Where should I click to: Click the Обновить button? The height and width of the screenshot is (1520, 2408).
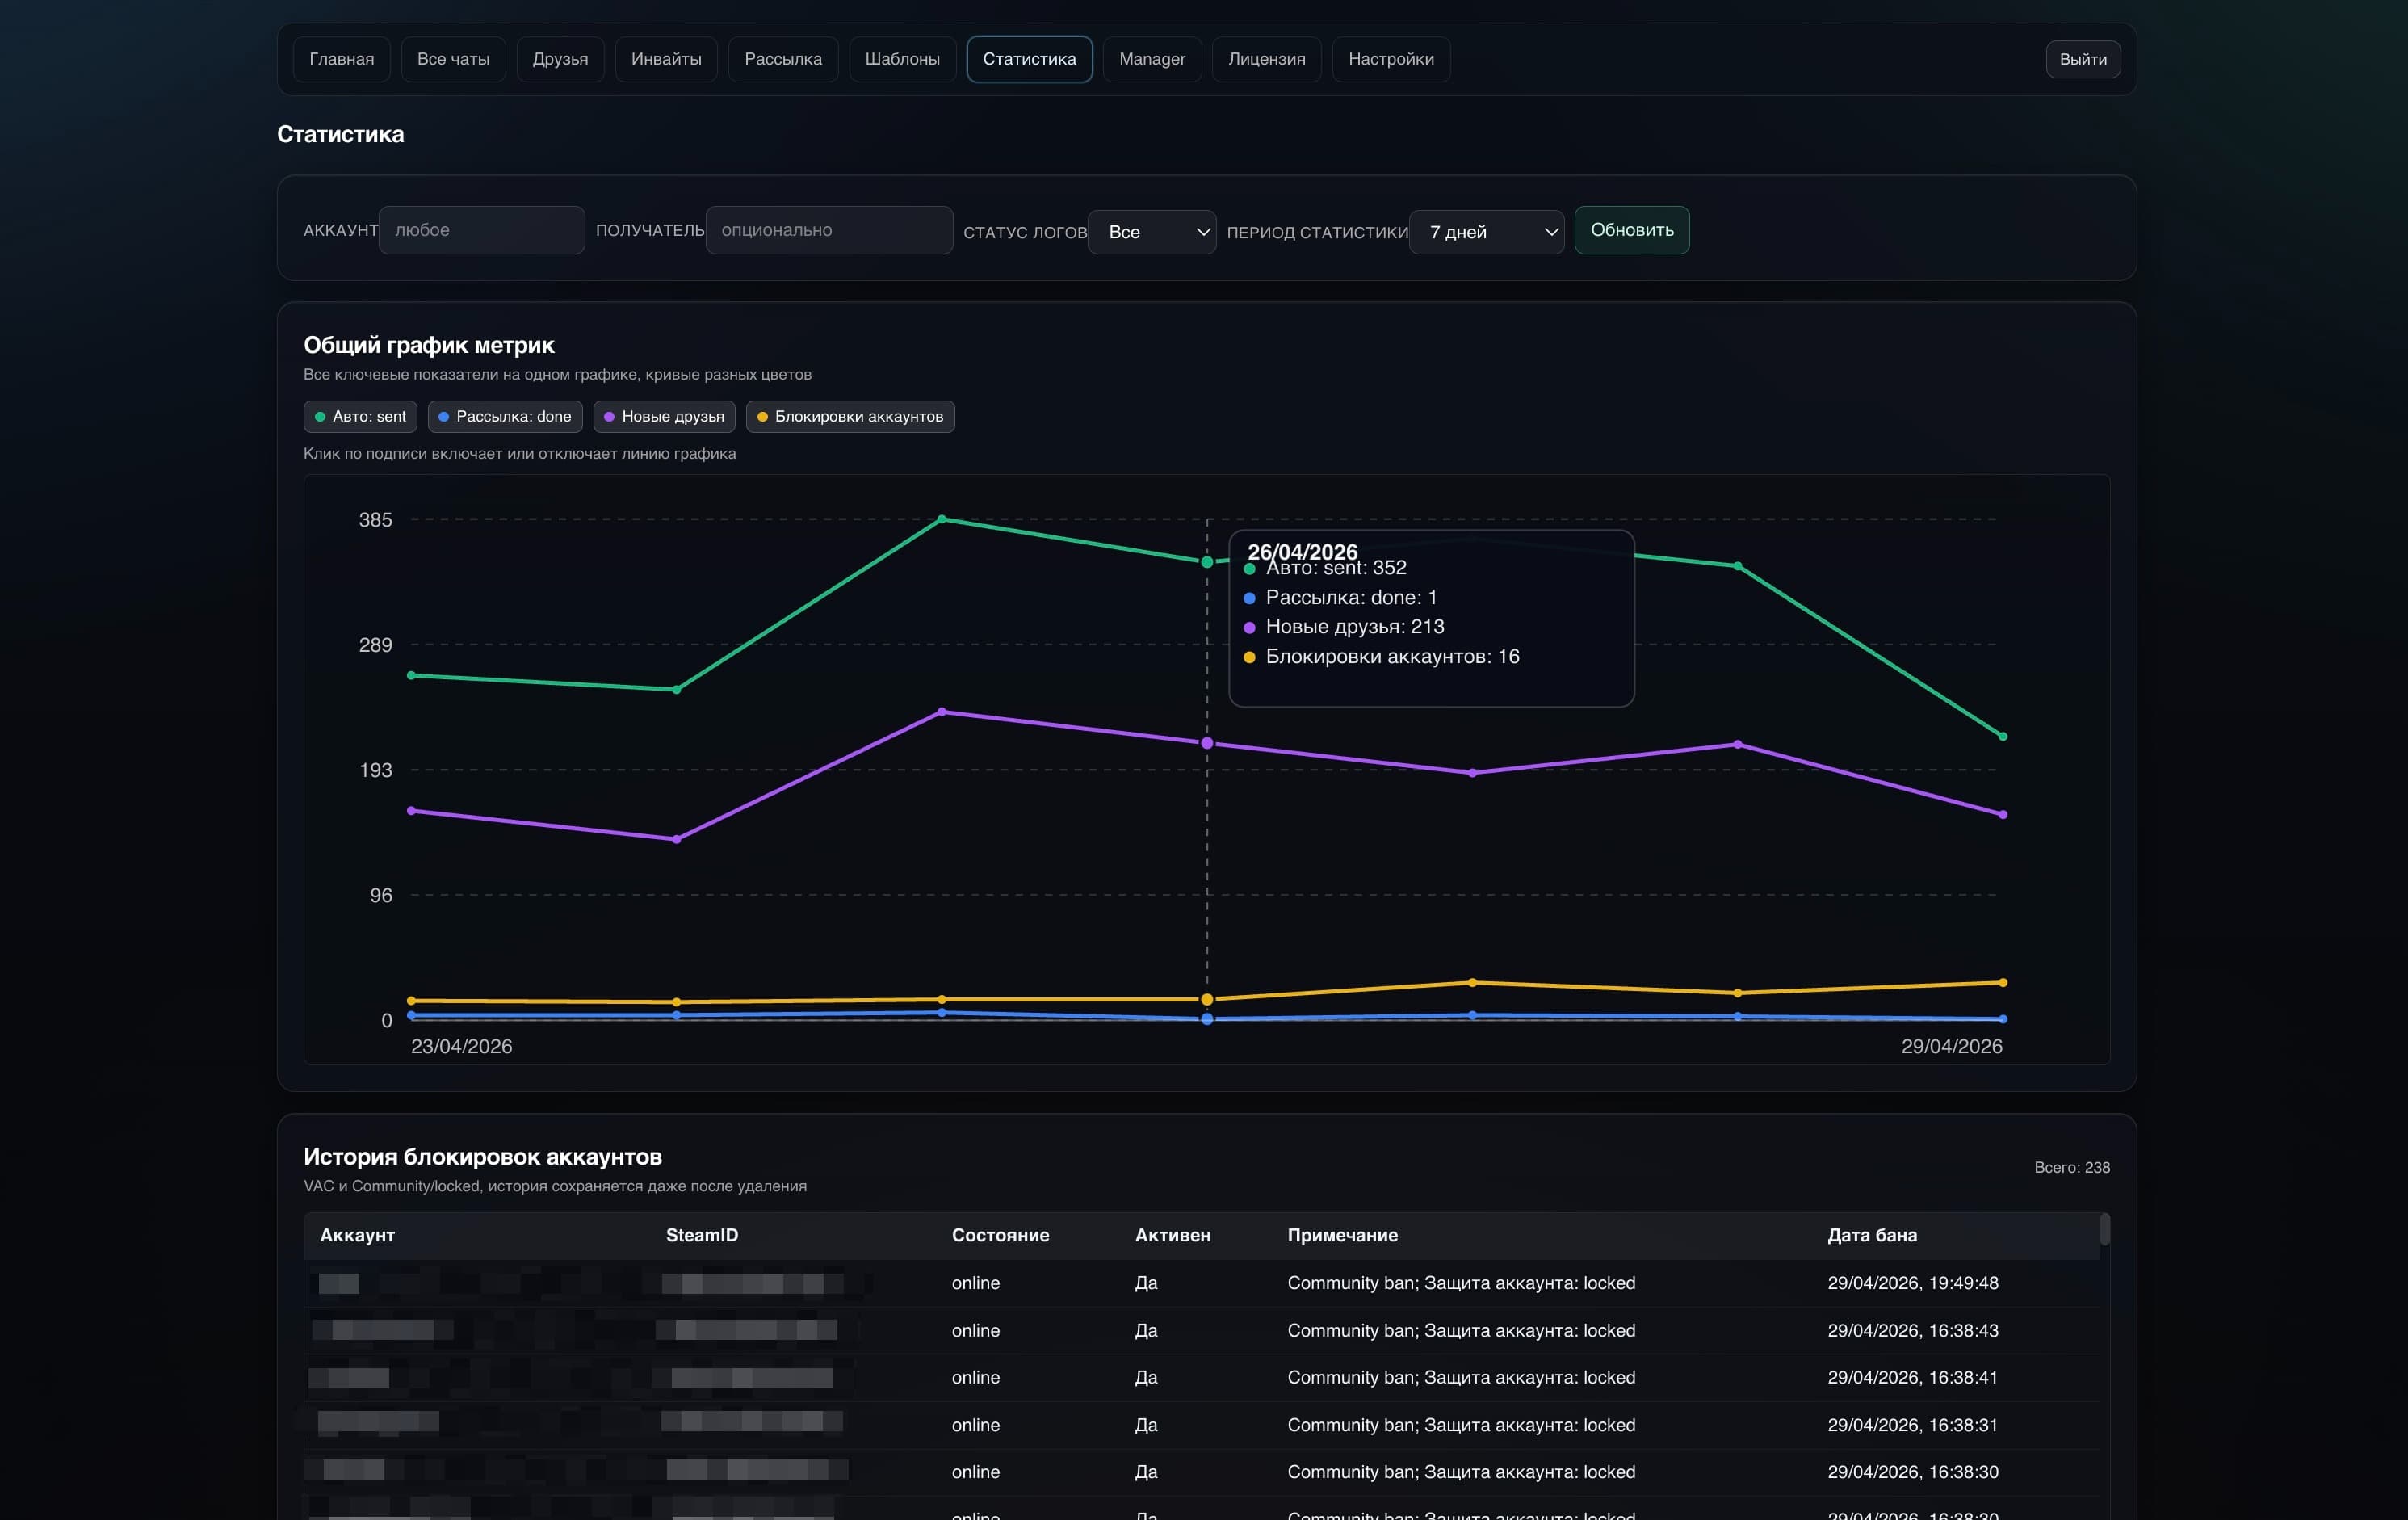tap(1632, 230)
